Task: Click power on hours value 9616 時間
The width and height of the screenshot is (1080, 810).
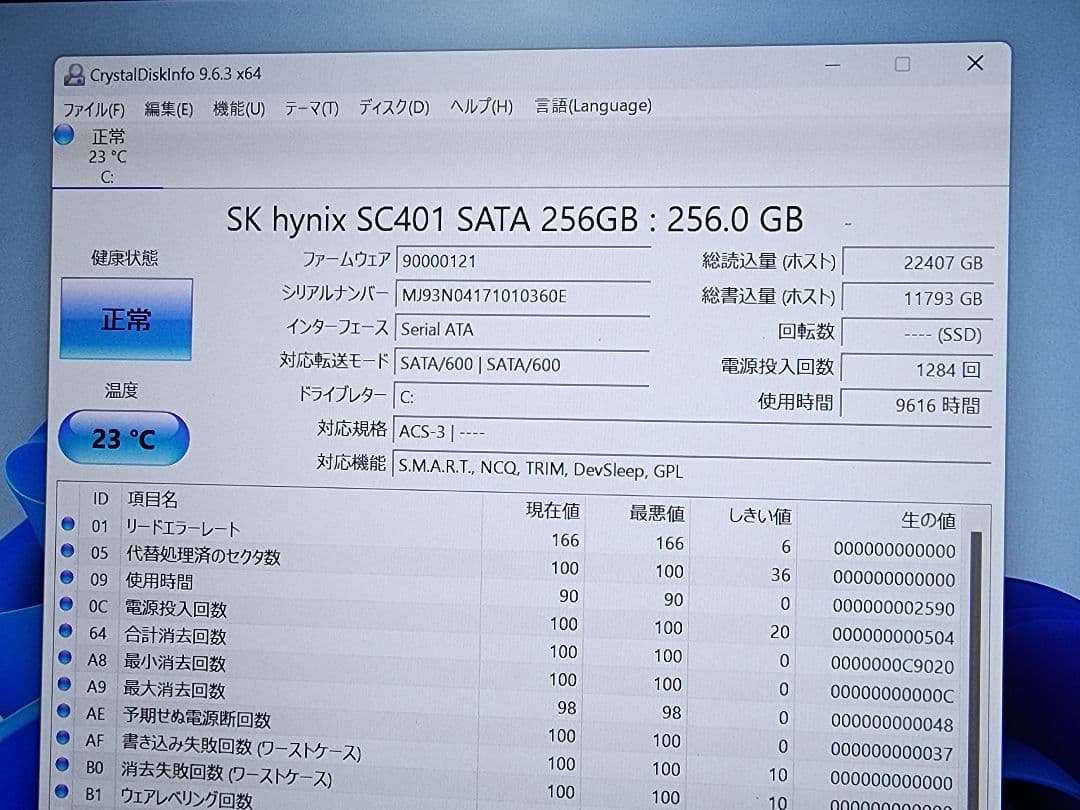Action: tap(916, 405)
